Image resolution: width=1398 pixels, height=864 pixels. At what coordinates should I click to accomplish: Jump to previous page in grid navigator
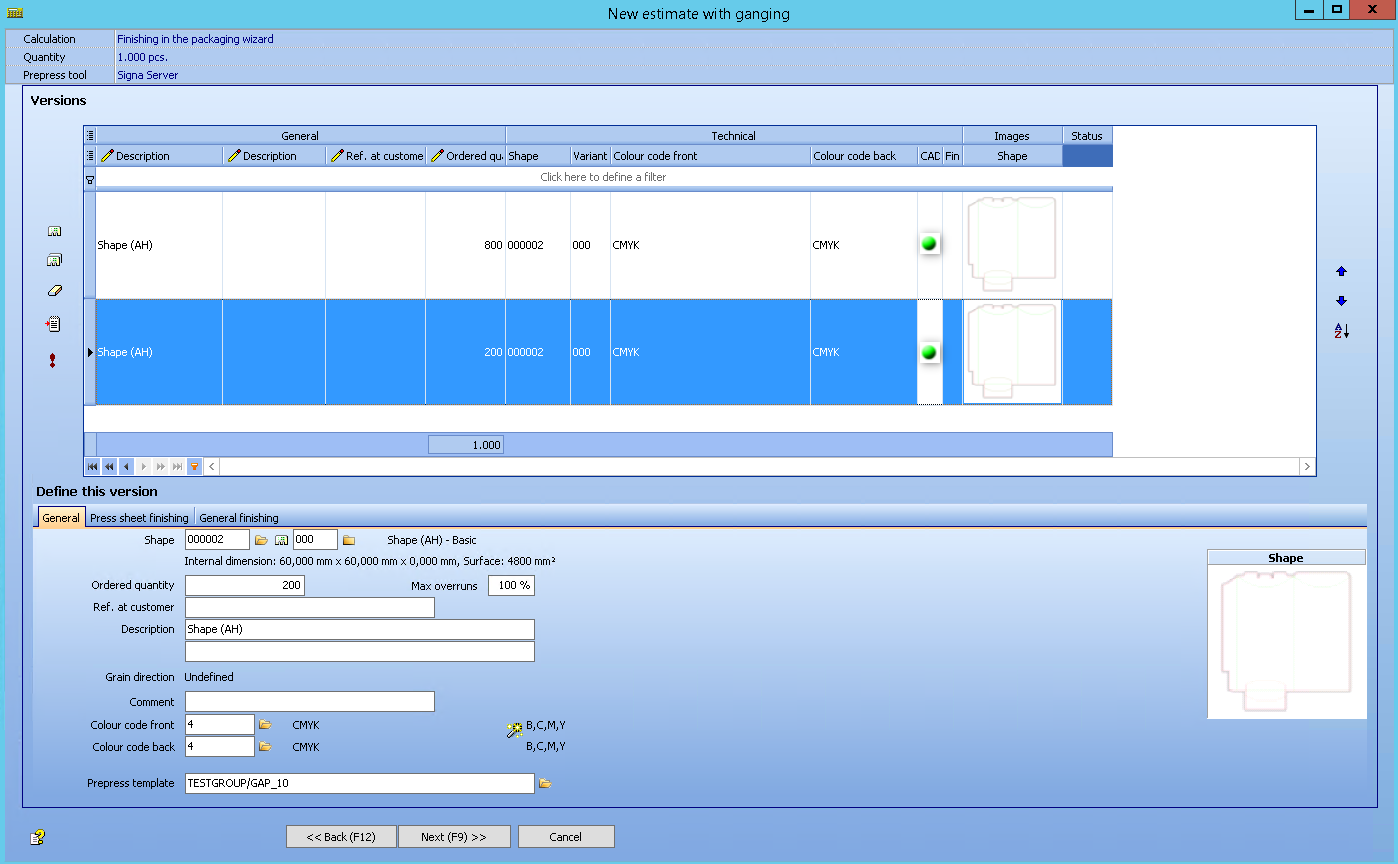110,467
